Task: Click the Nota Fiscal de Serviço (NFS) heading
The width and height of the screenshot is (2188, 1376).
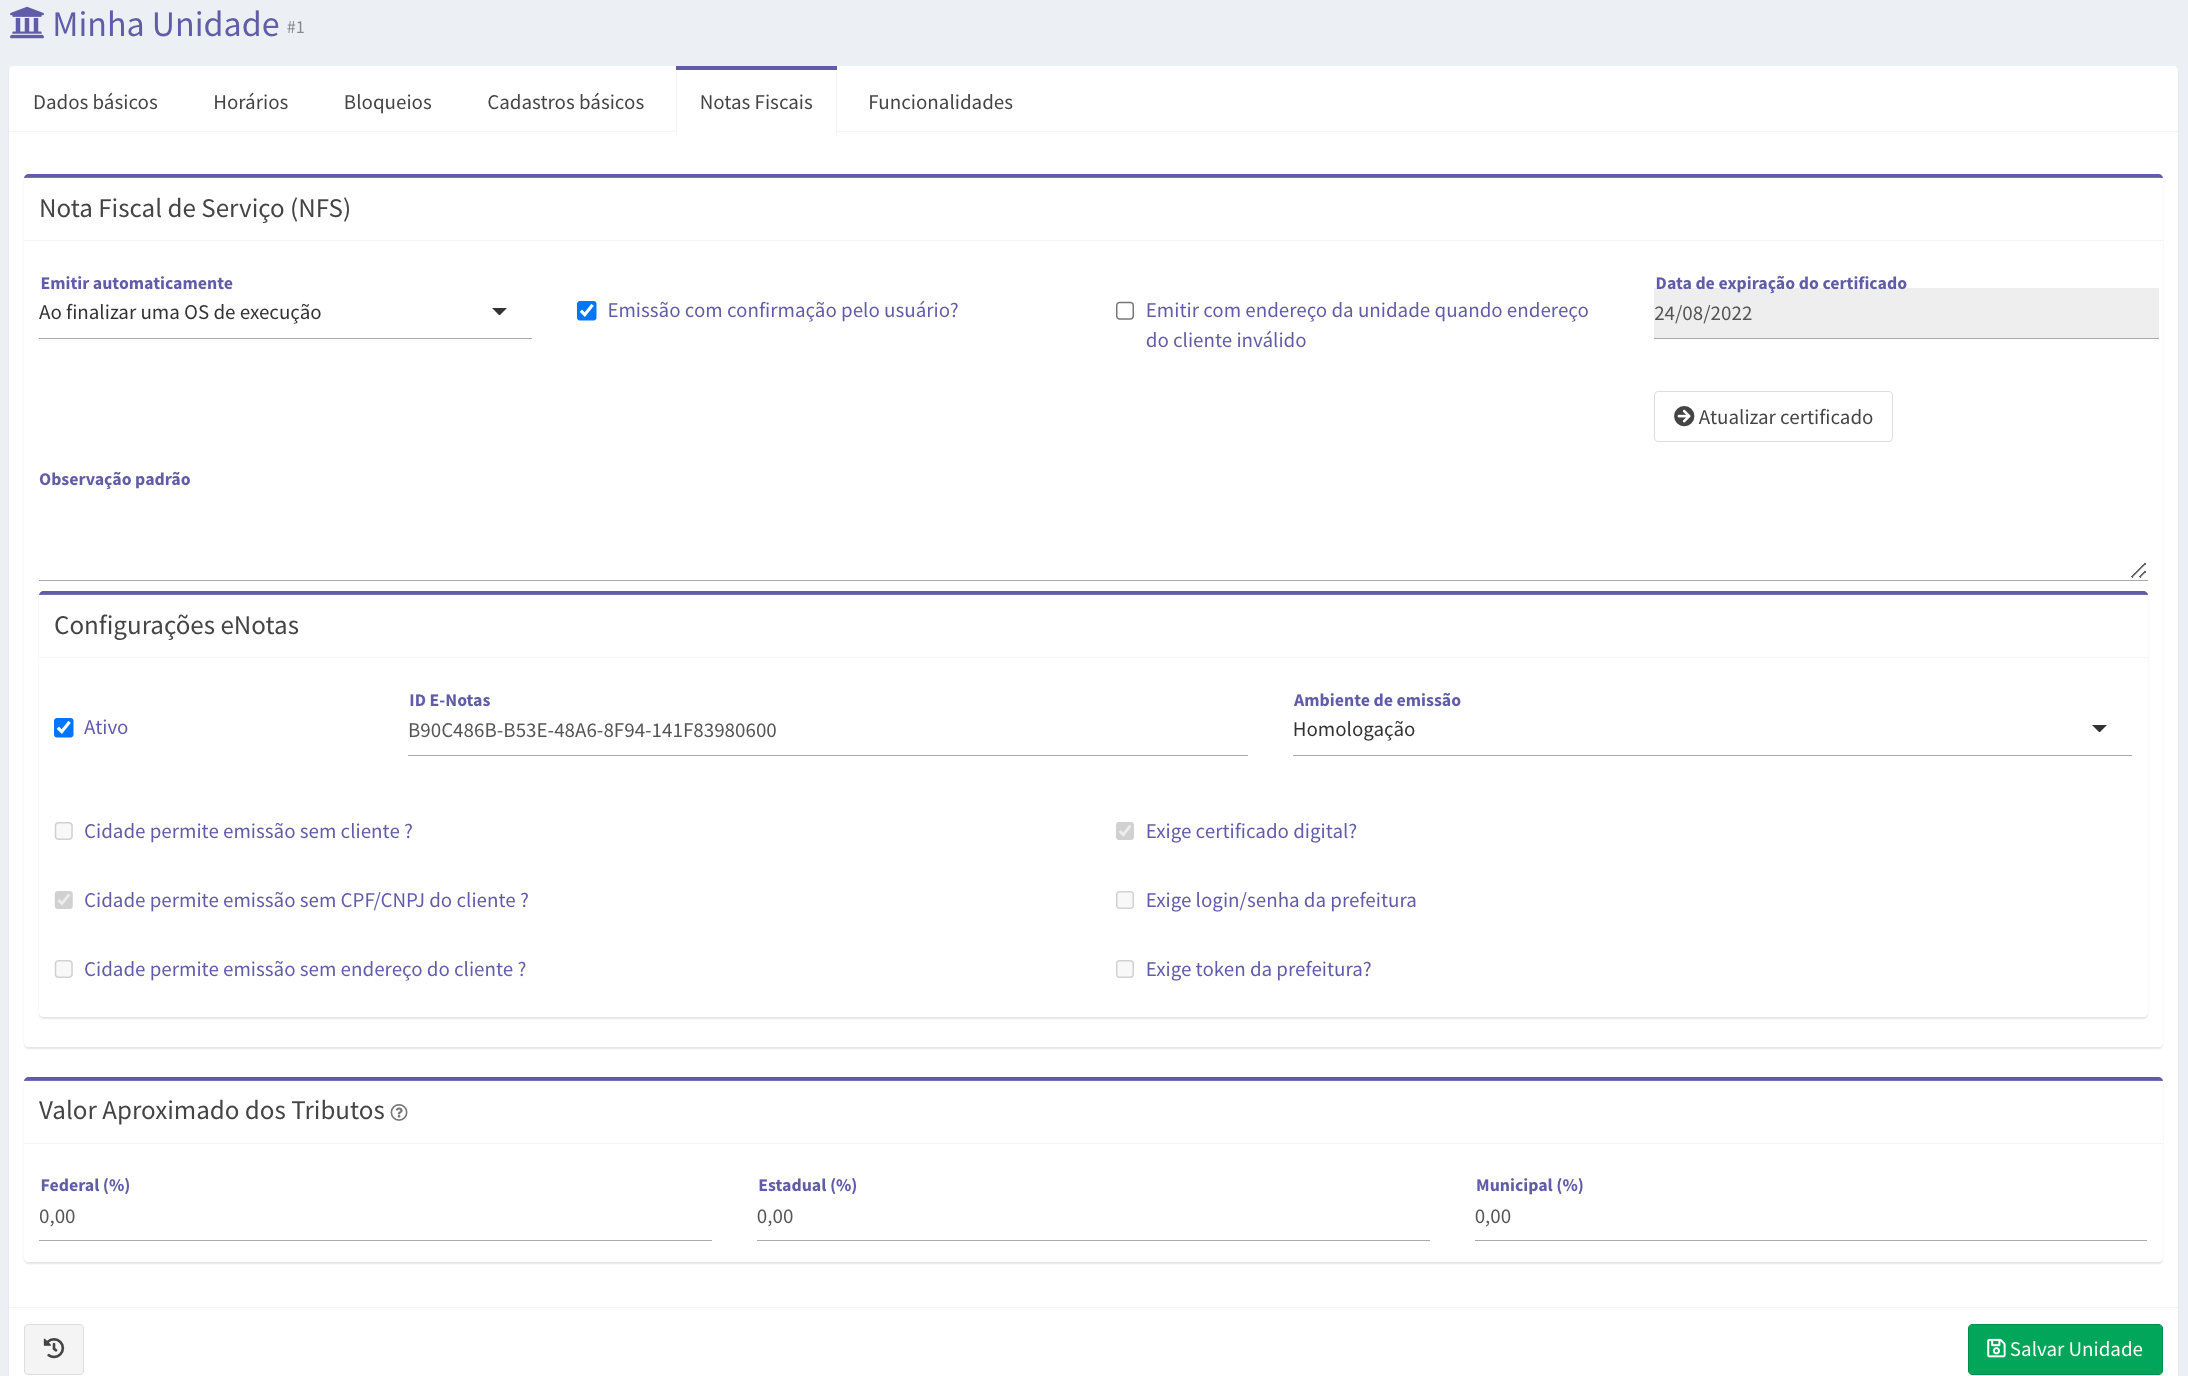Action: [195, 208]
